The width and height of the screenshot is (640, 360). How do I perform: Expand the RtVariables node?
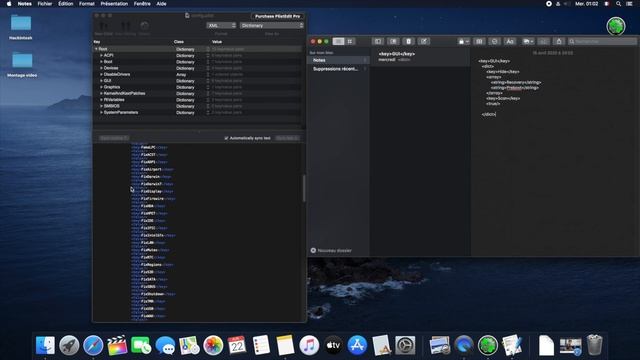tap(101, 100)
